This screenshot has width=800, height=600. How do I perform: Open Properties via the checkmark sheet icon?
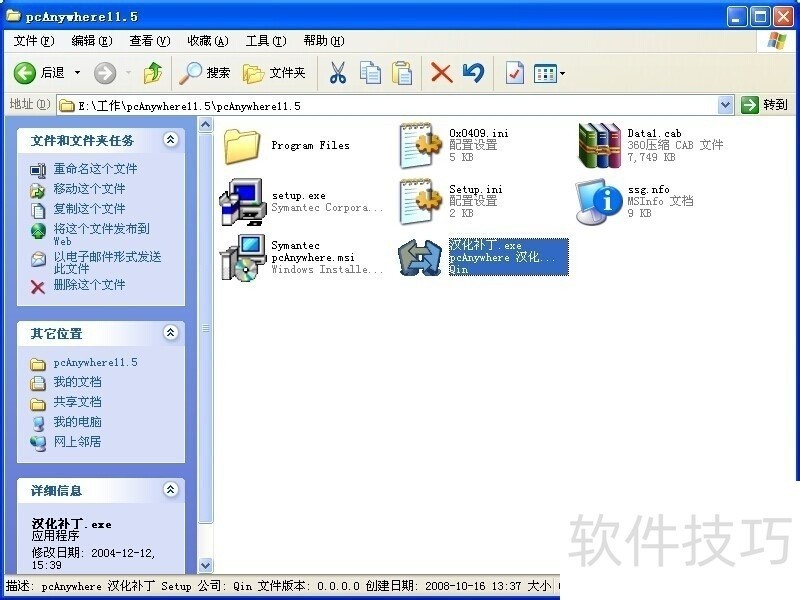(x=514, y=73)
